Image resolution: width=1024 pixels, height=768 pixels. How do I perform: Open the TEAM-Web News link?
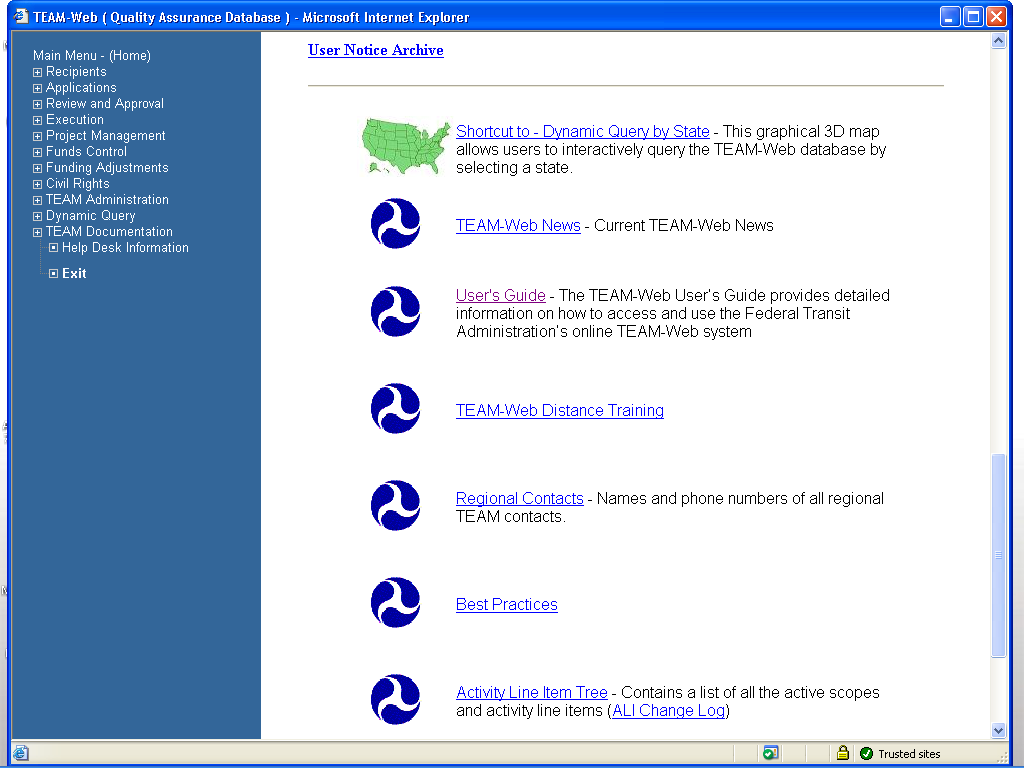pos(518,225)
